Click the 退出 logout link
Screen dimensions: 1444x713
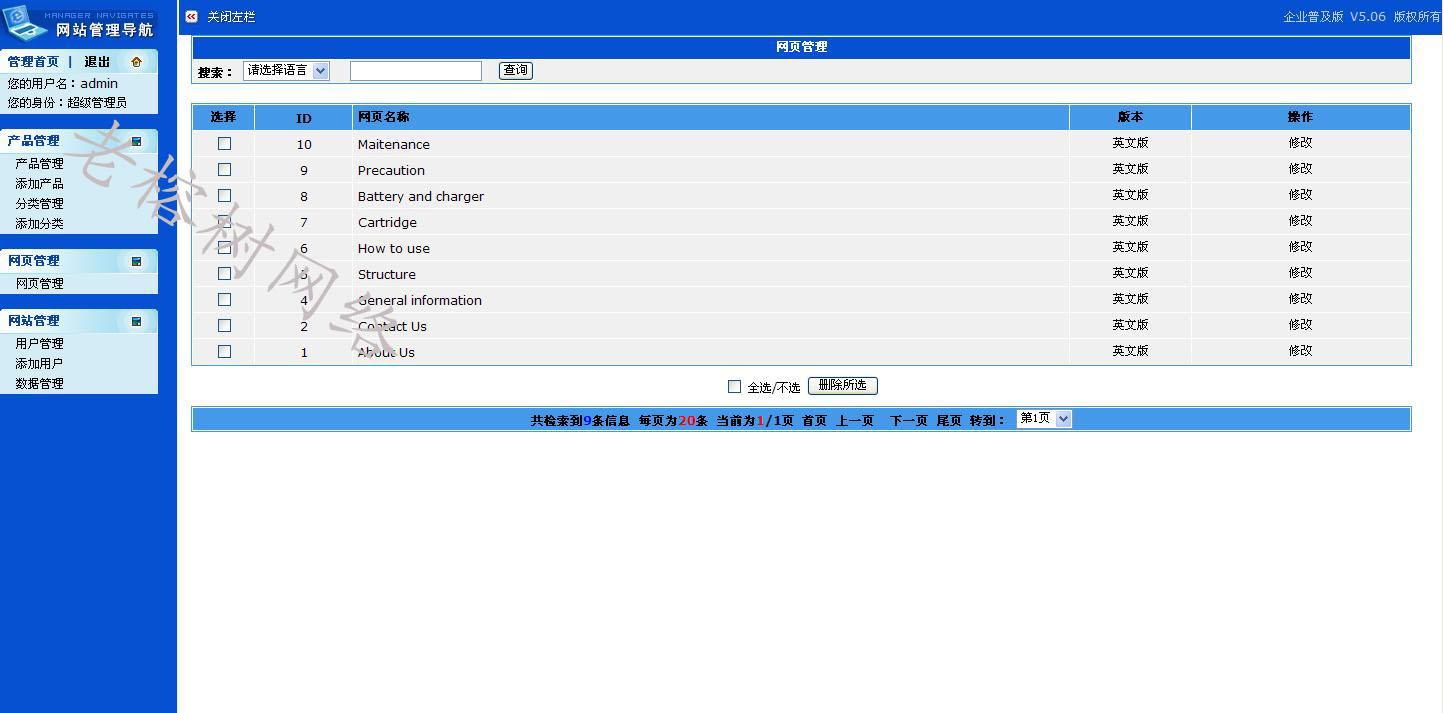click(x=97, y=62)
